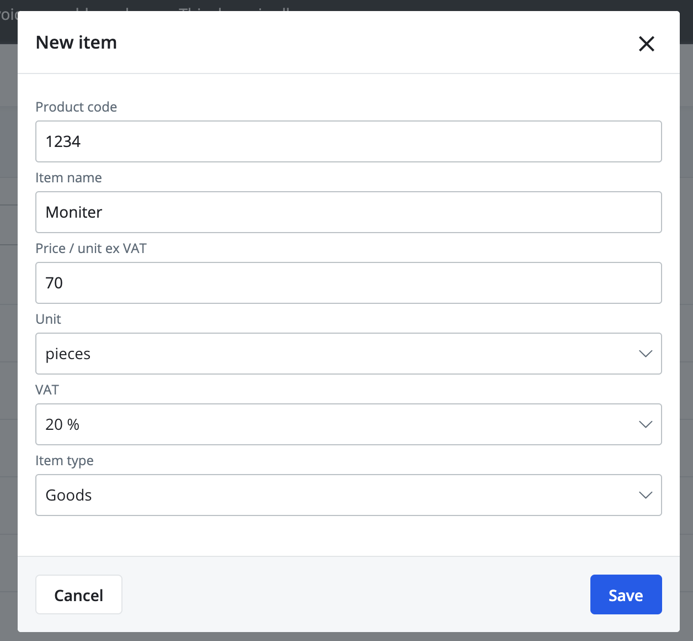Click the "Item name" label text

coord(68,178)
